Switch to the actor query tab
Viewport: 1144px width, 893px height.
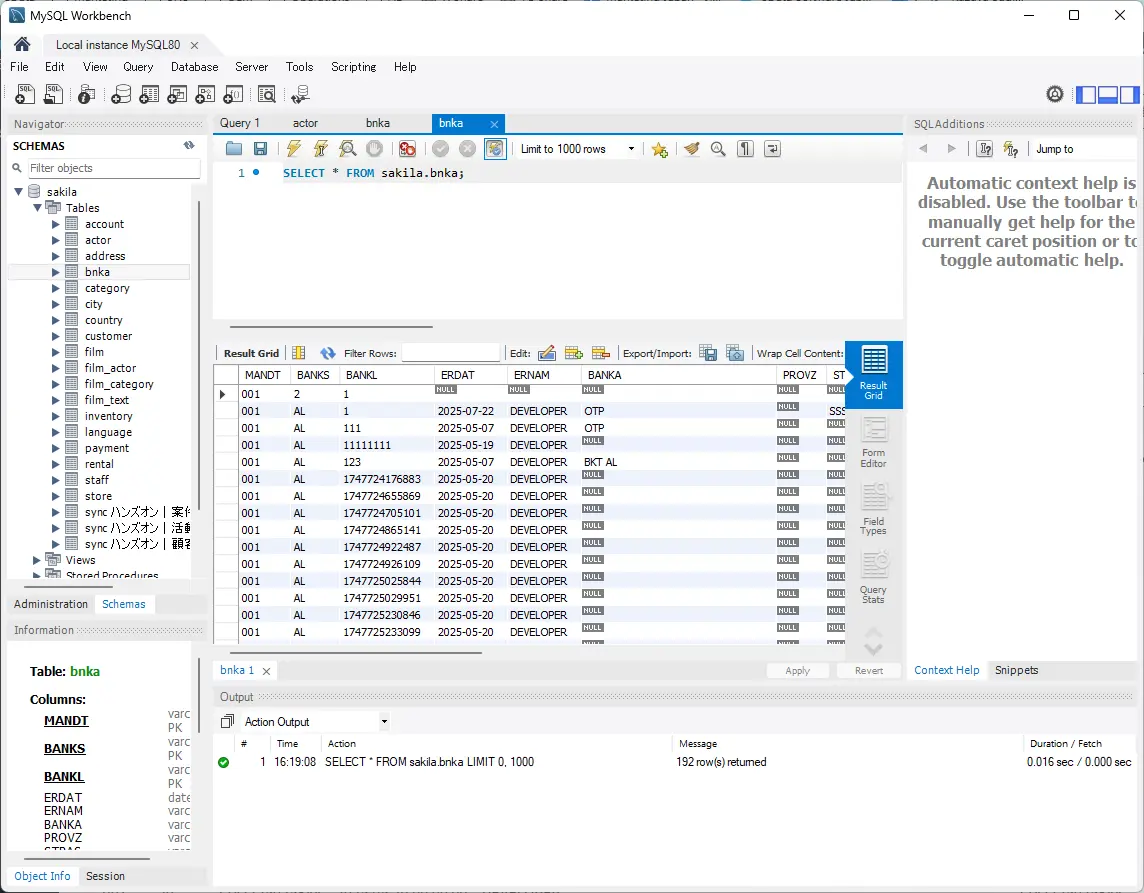point(305,122)
